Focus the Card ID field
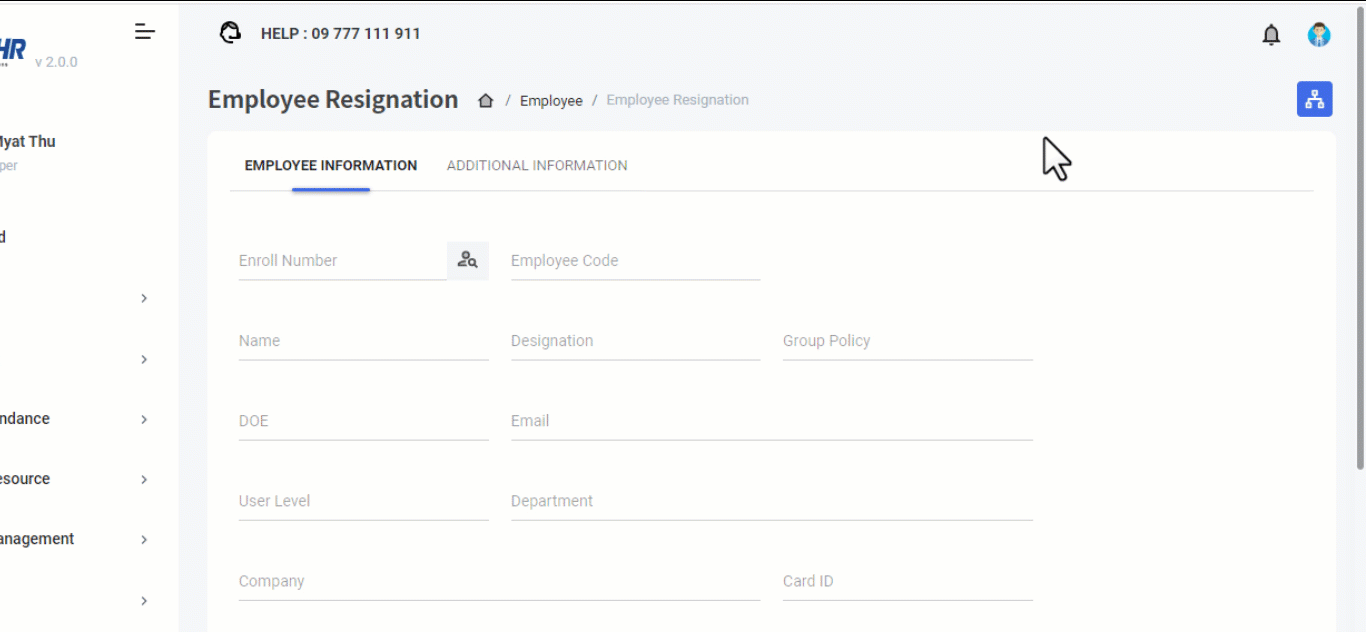Image resolution: width=1366 pixels, height=632 pixels. [907, 581]
